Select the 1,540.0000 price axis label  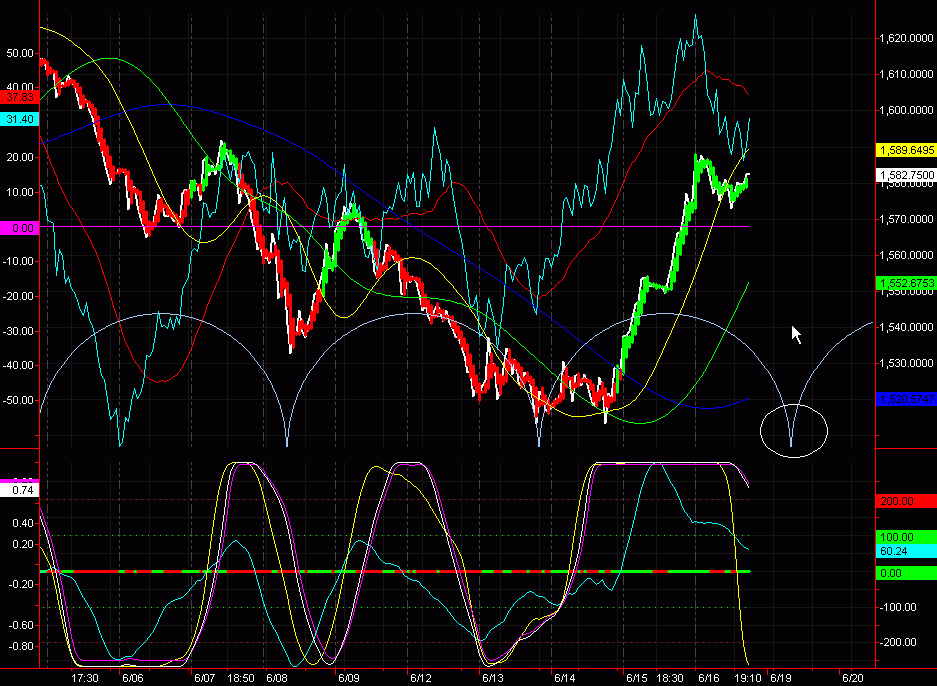pos(906,327)
